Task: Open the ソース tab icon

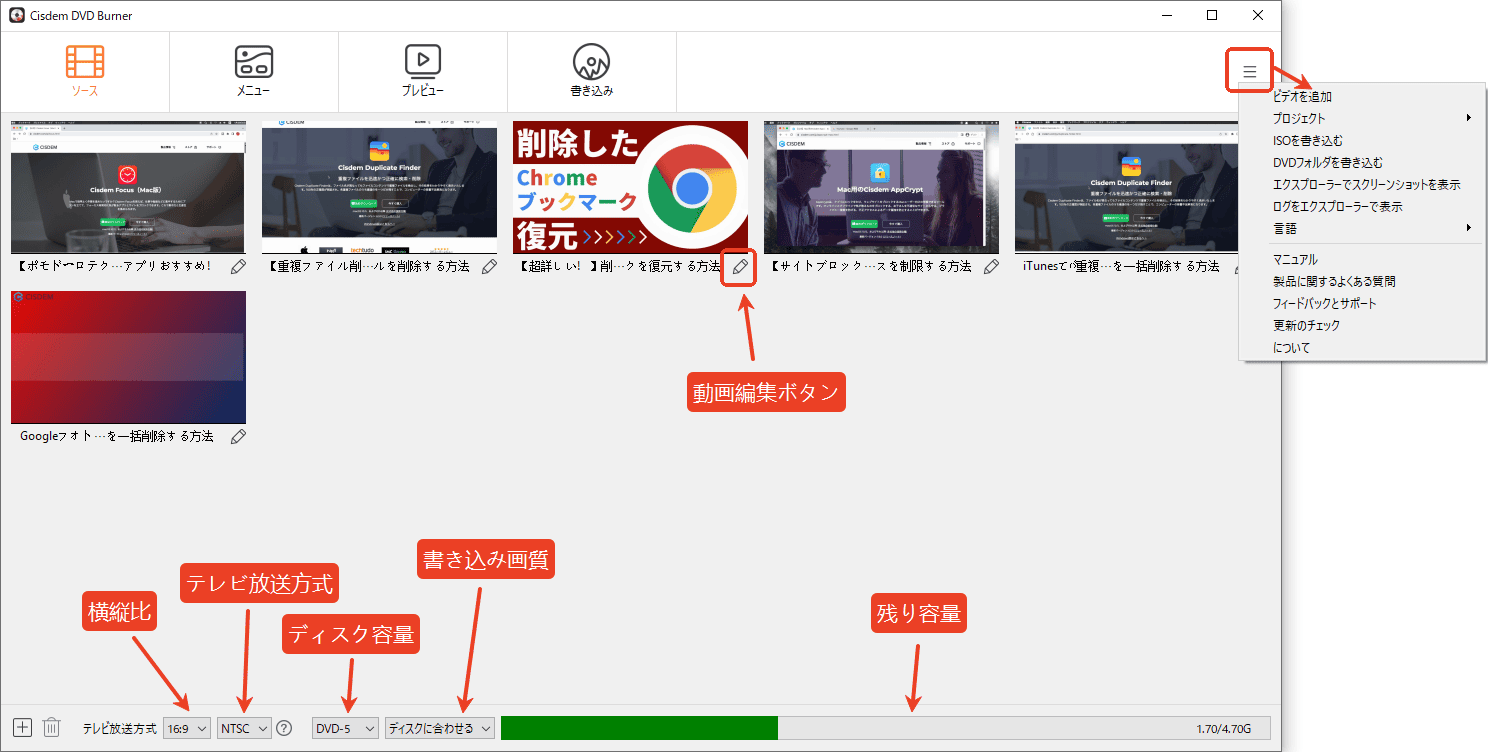Action: tap(85, 70)
